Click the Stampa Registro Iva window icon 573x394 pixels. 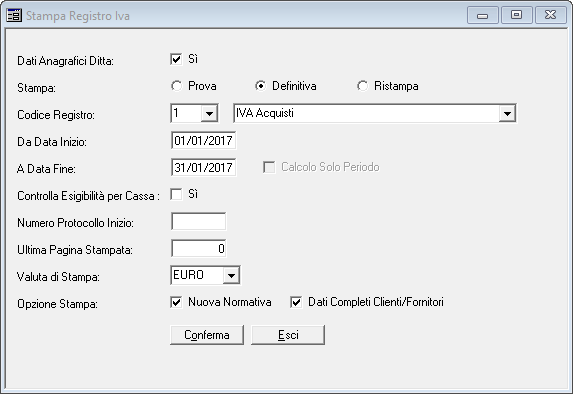[x=14, y=16]
